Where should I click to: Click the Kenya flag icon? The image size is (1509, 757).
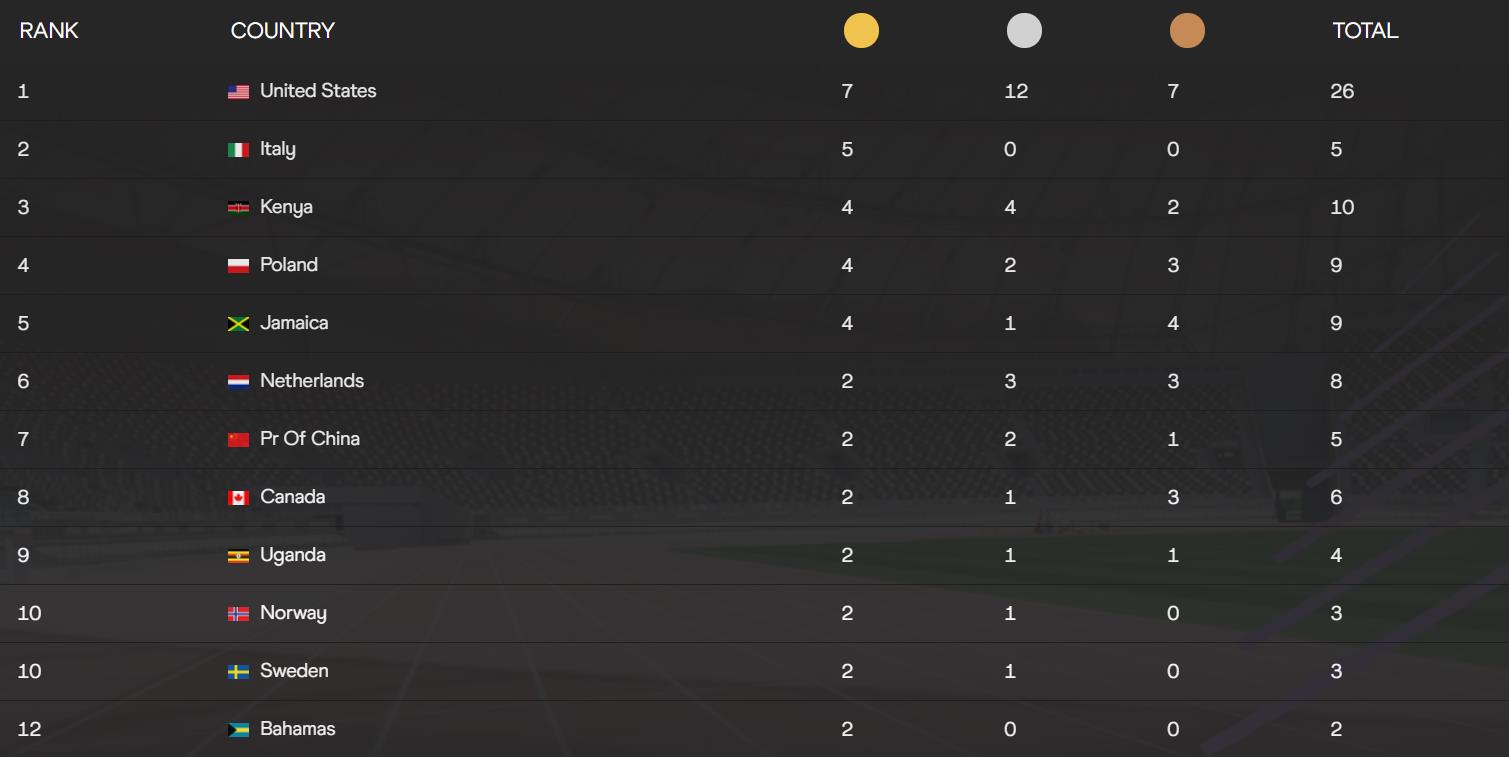click(x=238, y=208)
